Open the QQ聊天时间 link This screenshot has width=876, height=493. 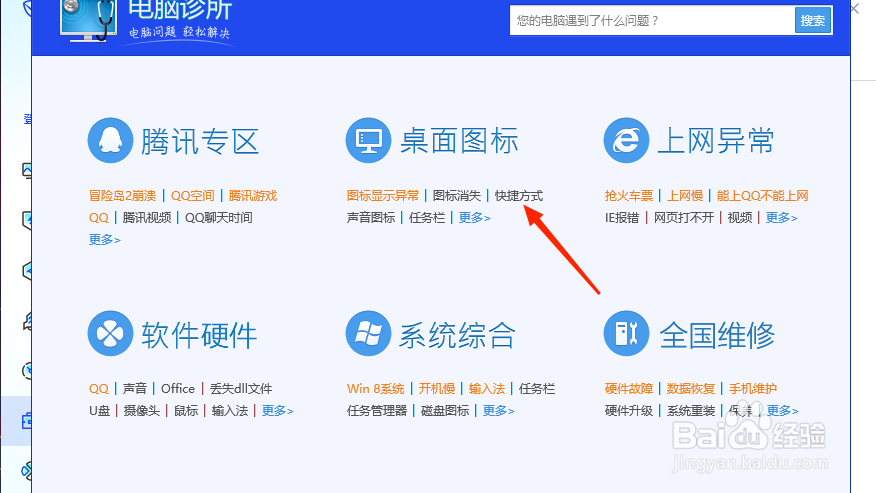tap(218, 217)
